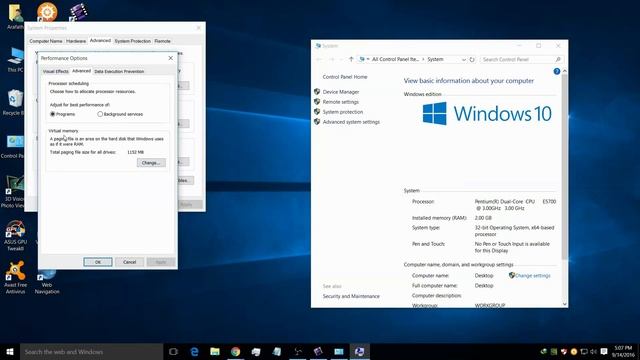Select the Background services radio button

pyautogui.click(x=100, y=114)
